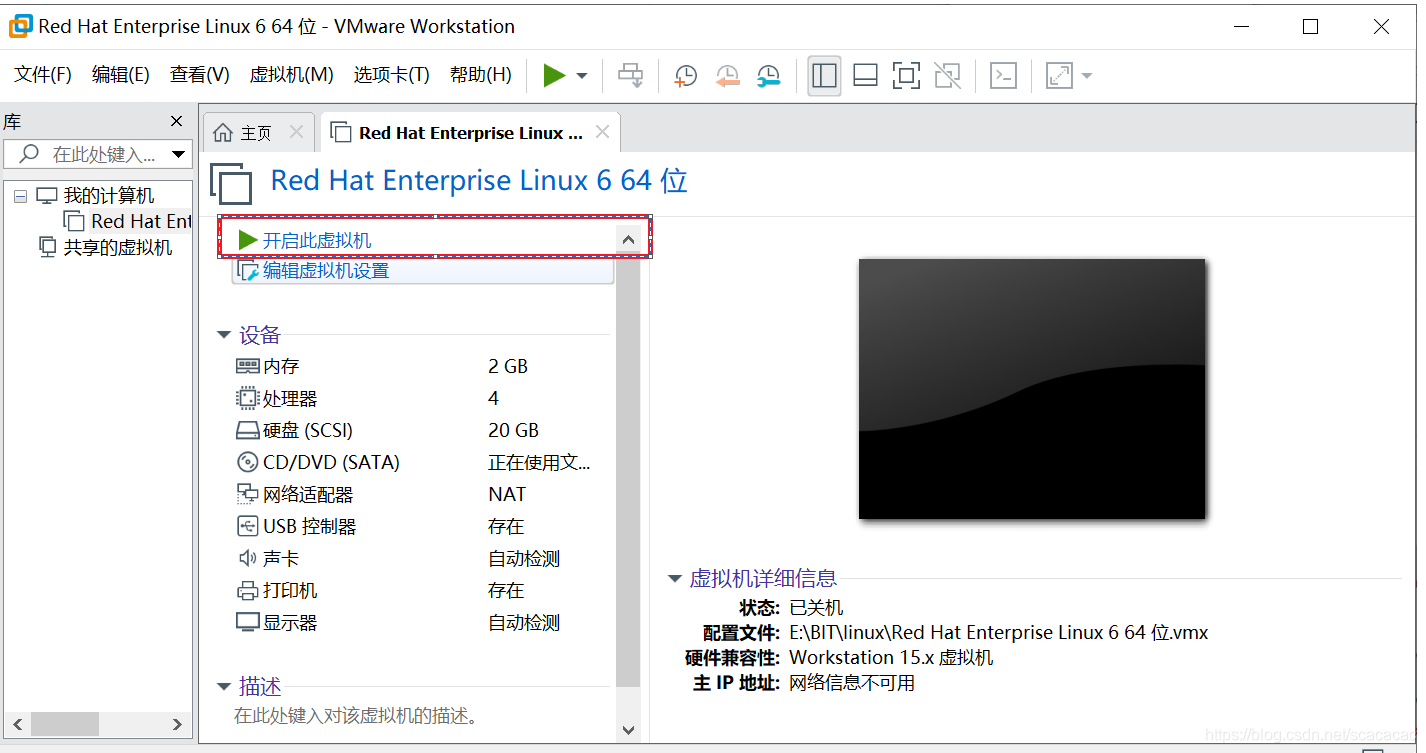Click the 网络适配器 device icon
1426x753 pixels.
[x=247, y=494]
